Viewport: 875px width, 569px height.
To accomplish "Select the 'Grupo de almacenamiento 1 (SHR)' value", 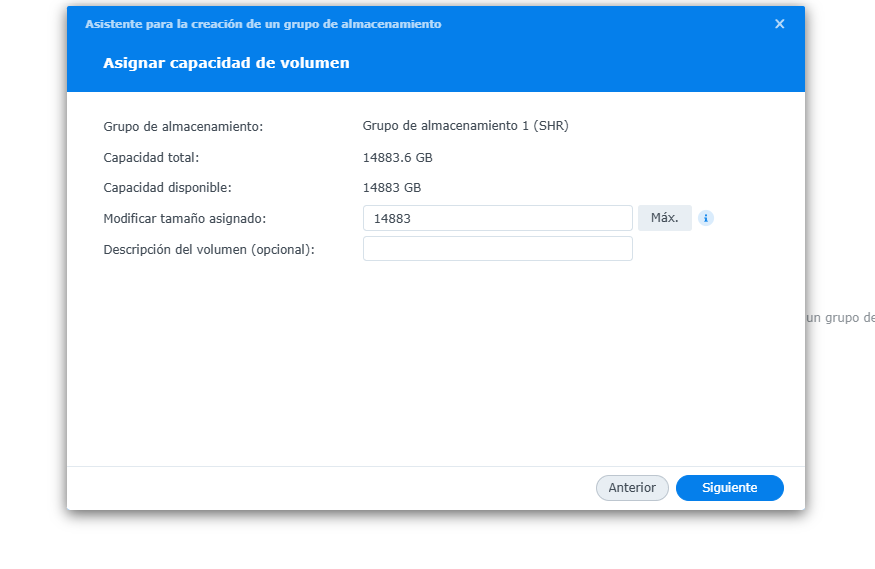I will [465, 126].
